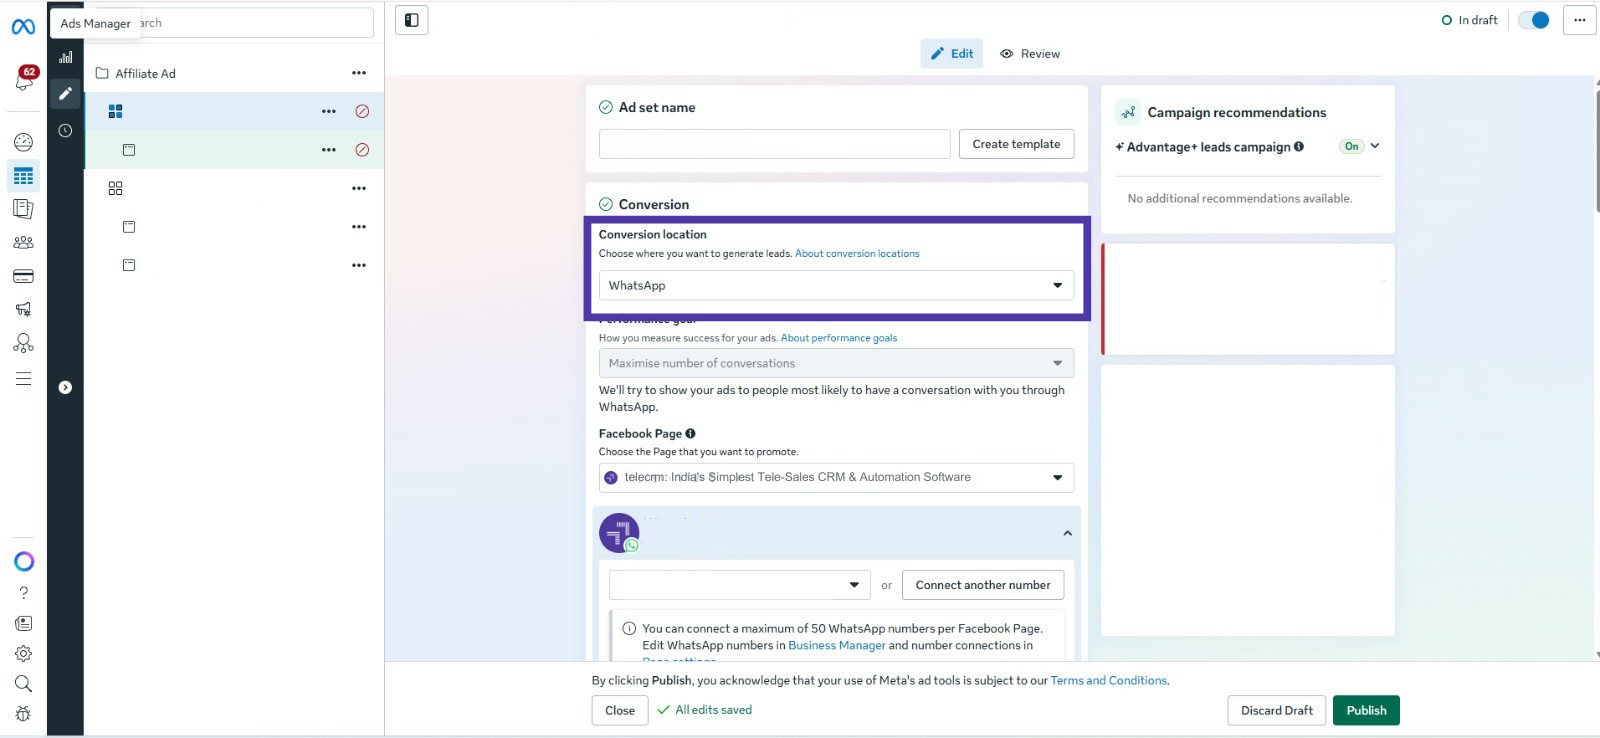Toggle the In draft on/off switch

coord(1533,20)
